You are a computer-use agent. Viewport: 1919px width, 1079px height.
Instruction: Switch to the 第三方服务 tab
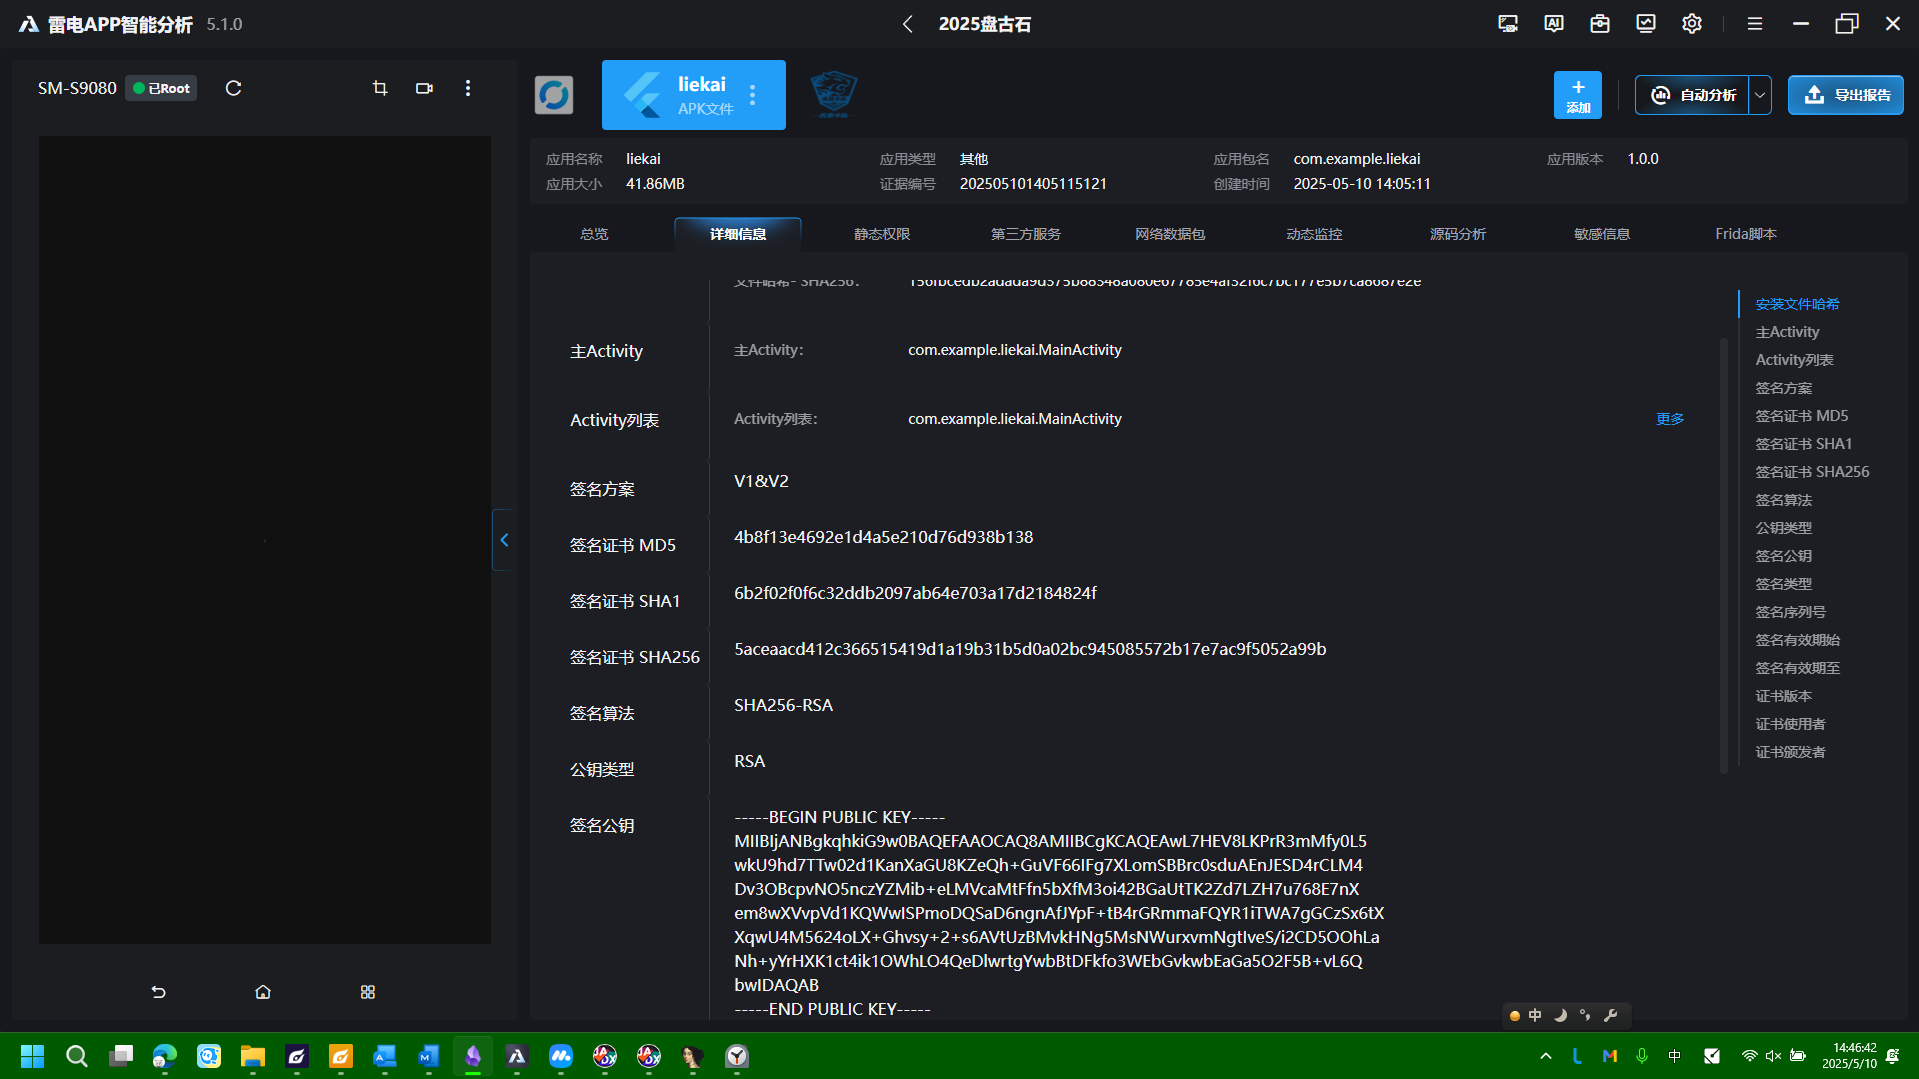(1026, 234)
